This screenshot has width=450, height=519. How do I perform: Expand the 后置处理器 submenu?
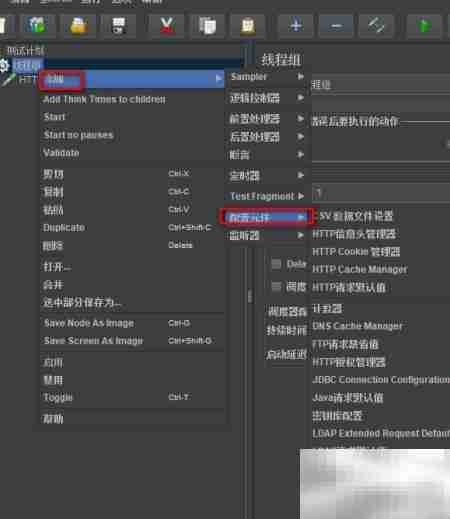[x=267, y=137]
